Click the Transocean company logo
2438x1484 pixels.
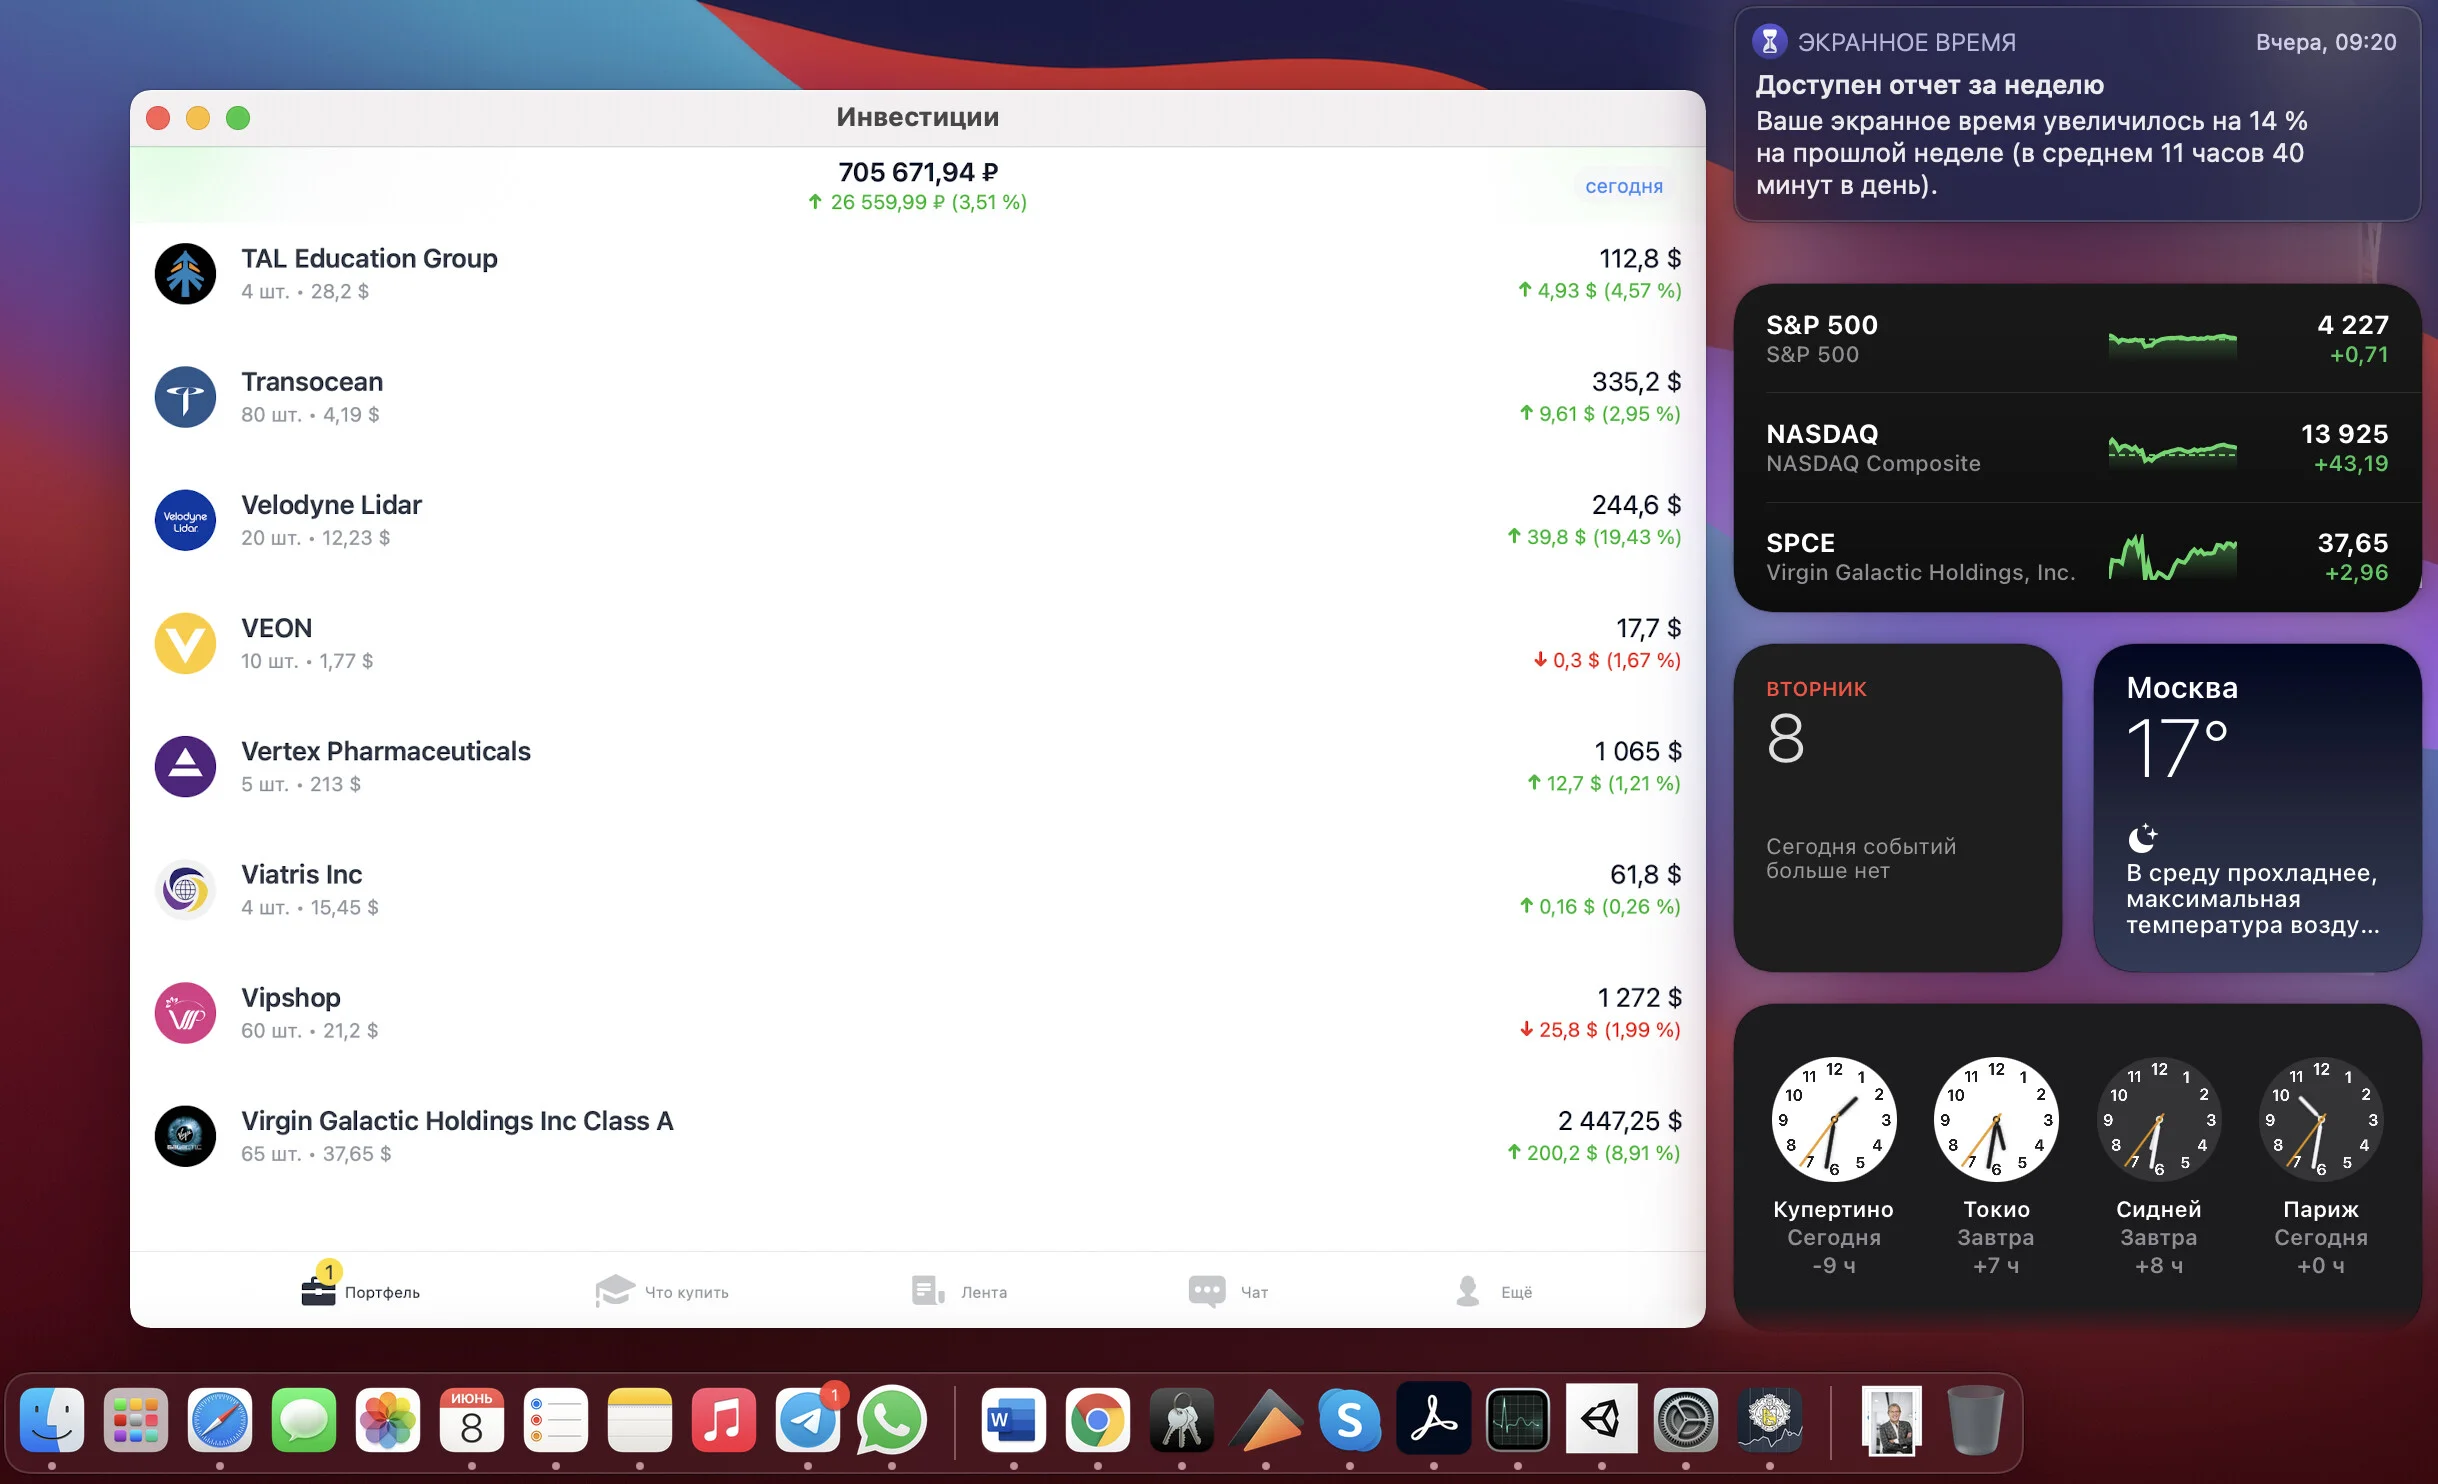185,397
